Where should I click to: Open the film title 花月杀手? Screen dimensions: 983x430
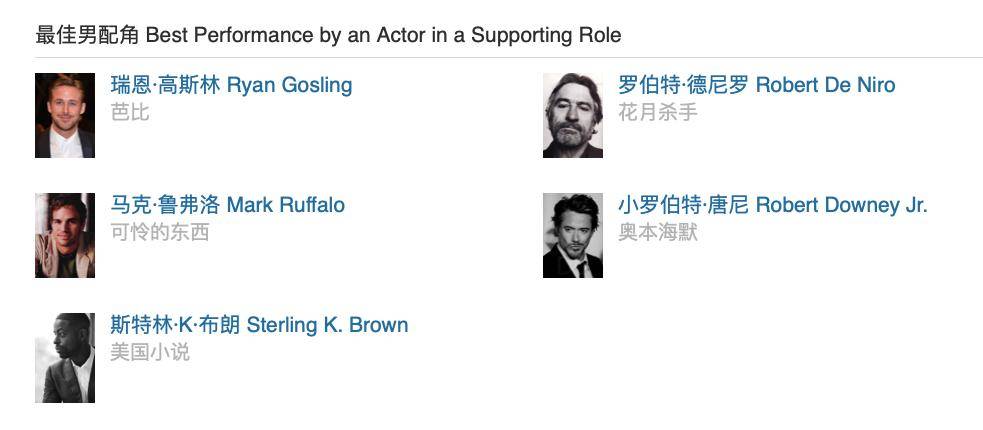tap(658, 113)
